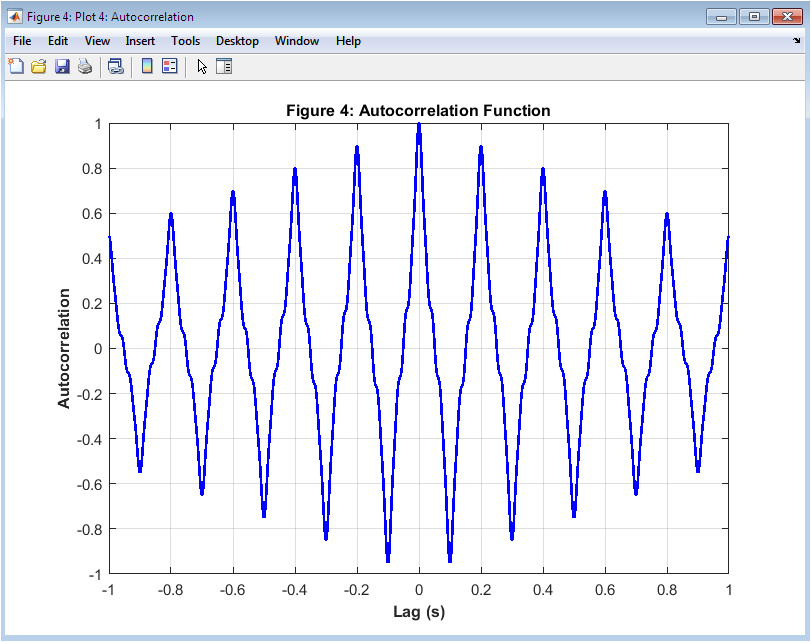
Task: Open the Property Inspector icon
Action: [x=224, y=66]
